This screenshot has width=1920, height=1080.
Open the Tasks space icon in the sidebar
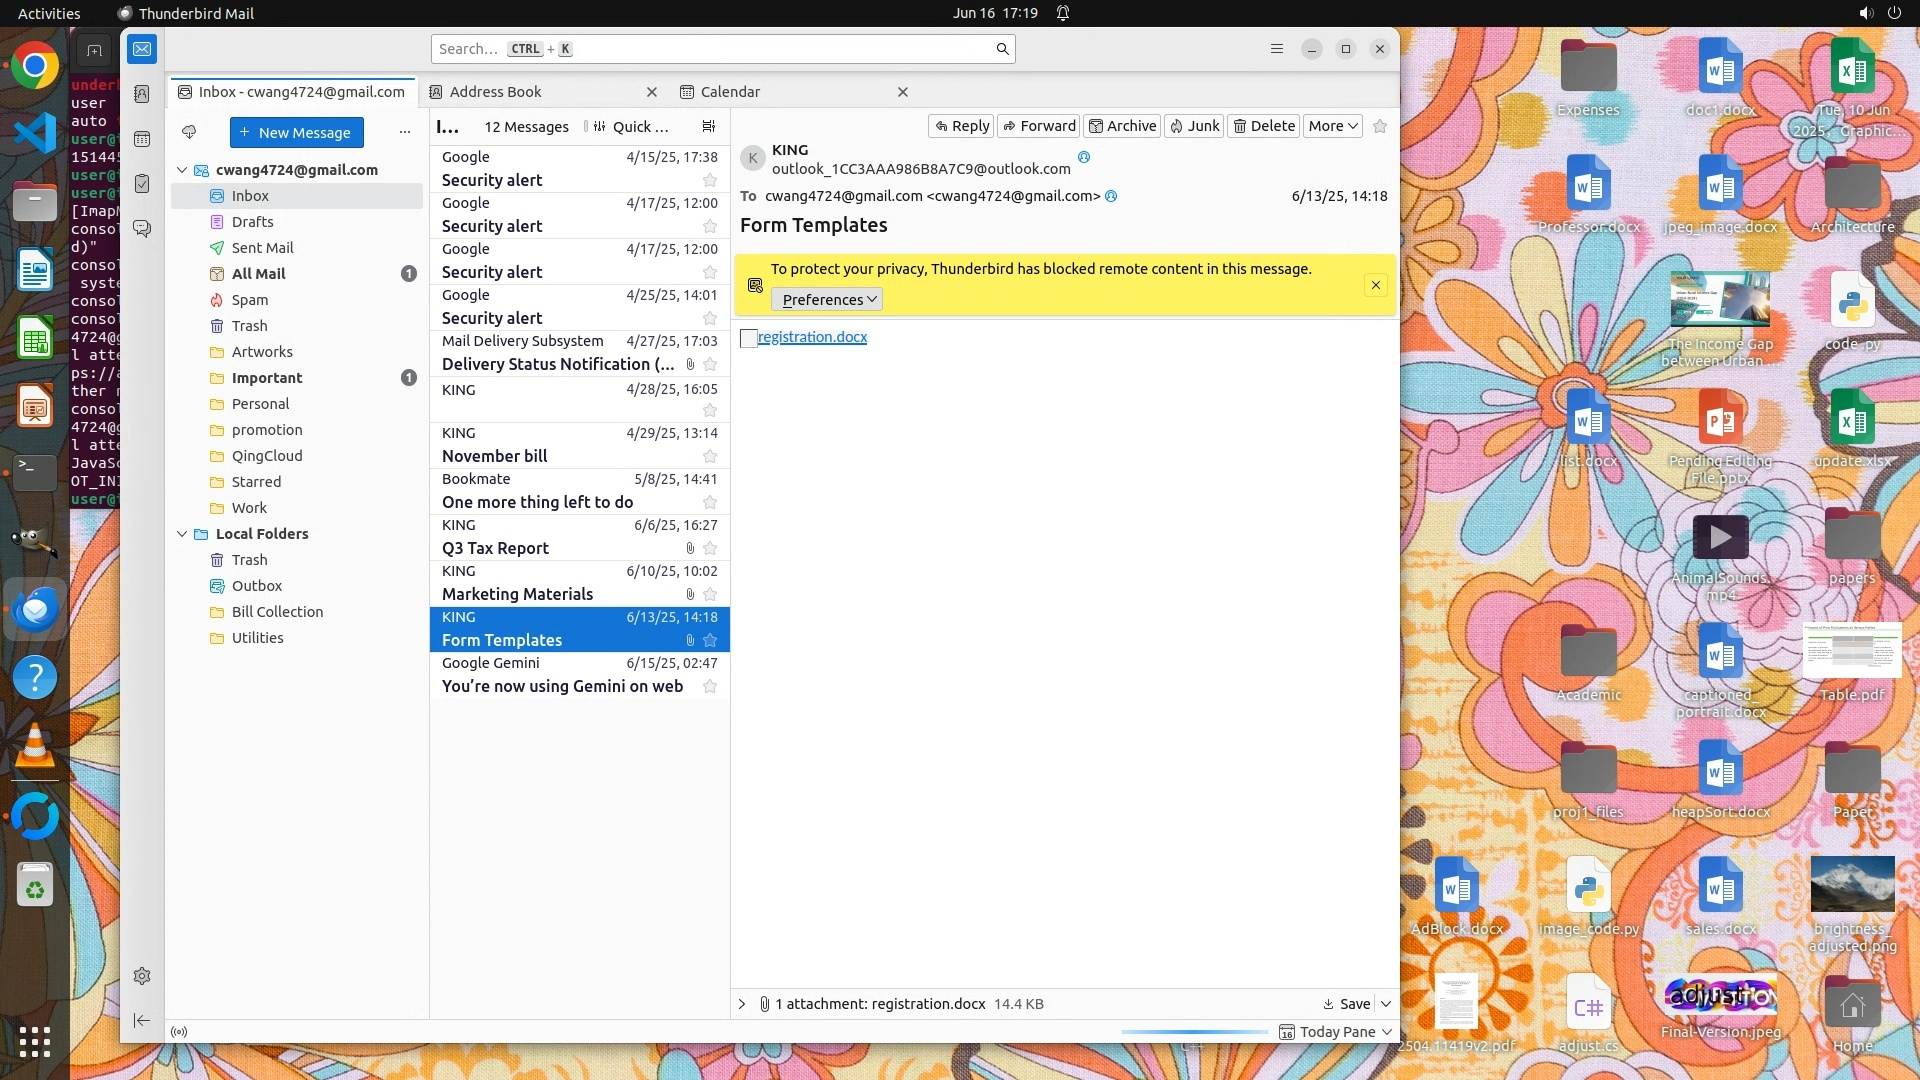[x=142, y=184]
